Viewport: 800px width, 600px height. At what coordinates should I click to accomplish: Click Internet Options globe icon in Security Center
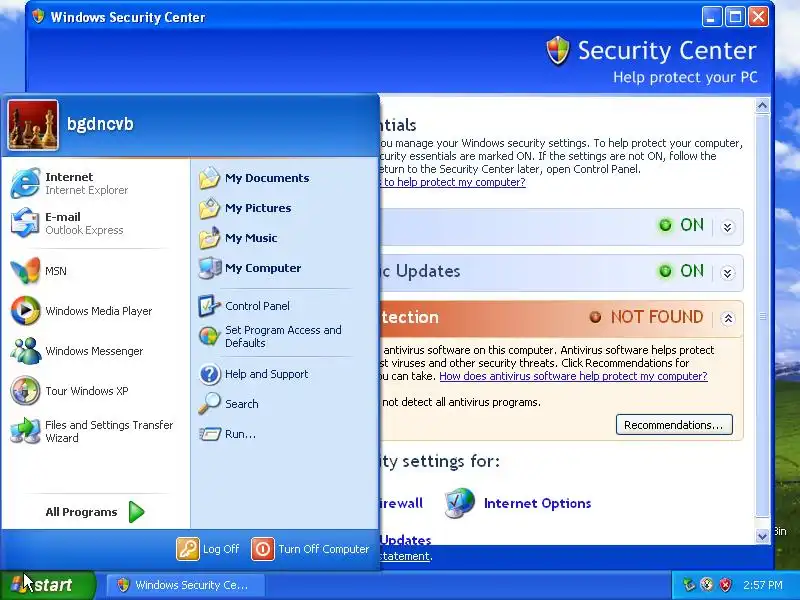(x=459, y=503)
